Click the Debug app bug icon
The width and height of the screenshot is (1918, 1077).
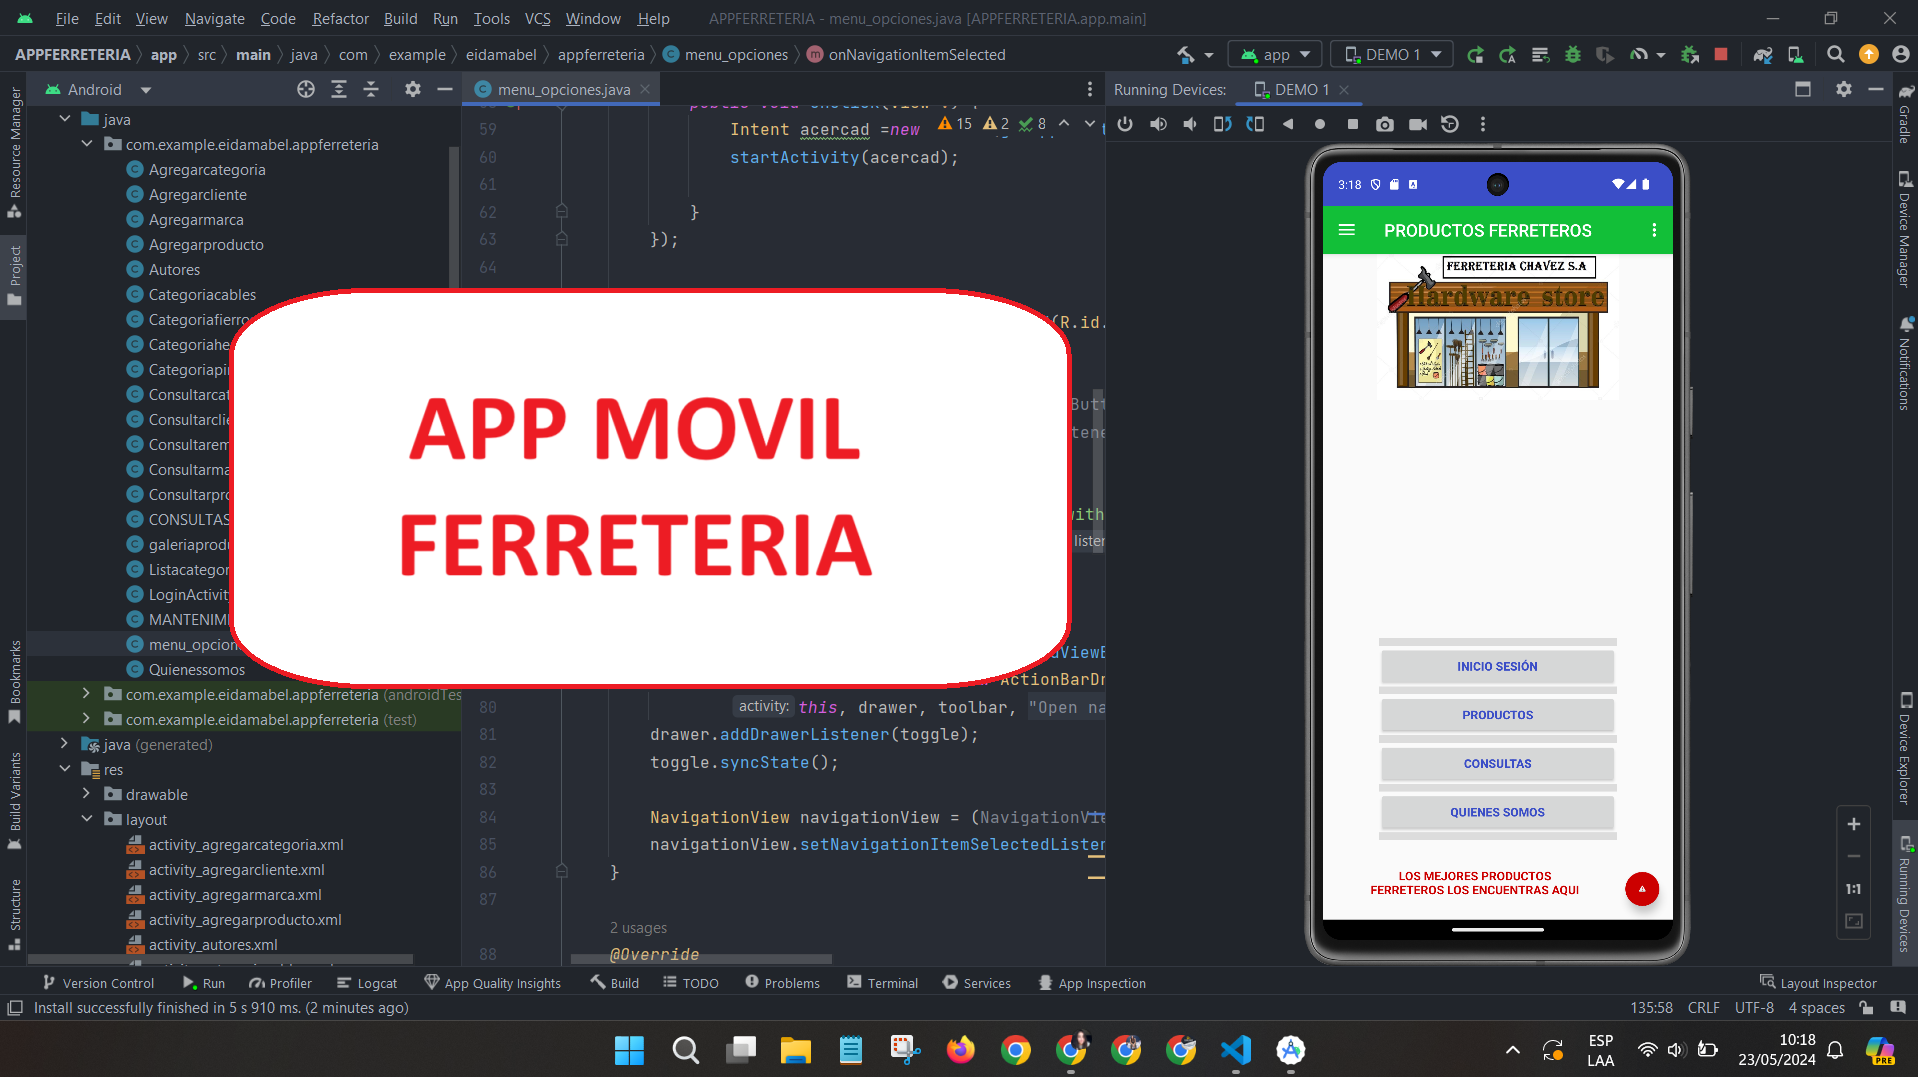[x=1573, y=55]
